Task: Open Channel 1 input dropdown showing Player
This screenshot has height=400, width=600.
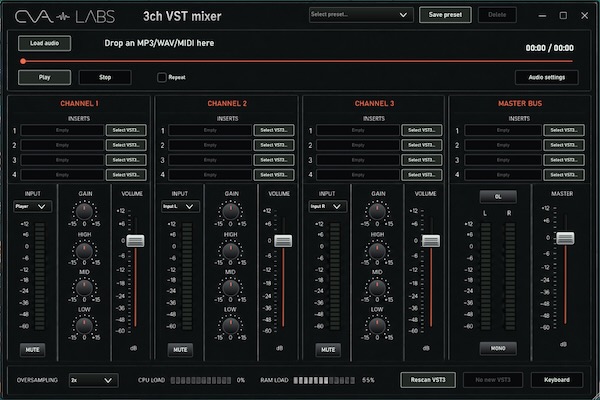Action: tap(33, 207)
